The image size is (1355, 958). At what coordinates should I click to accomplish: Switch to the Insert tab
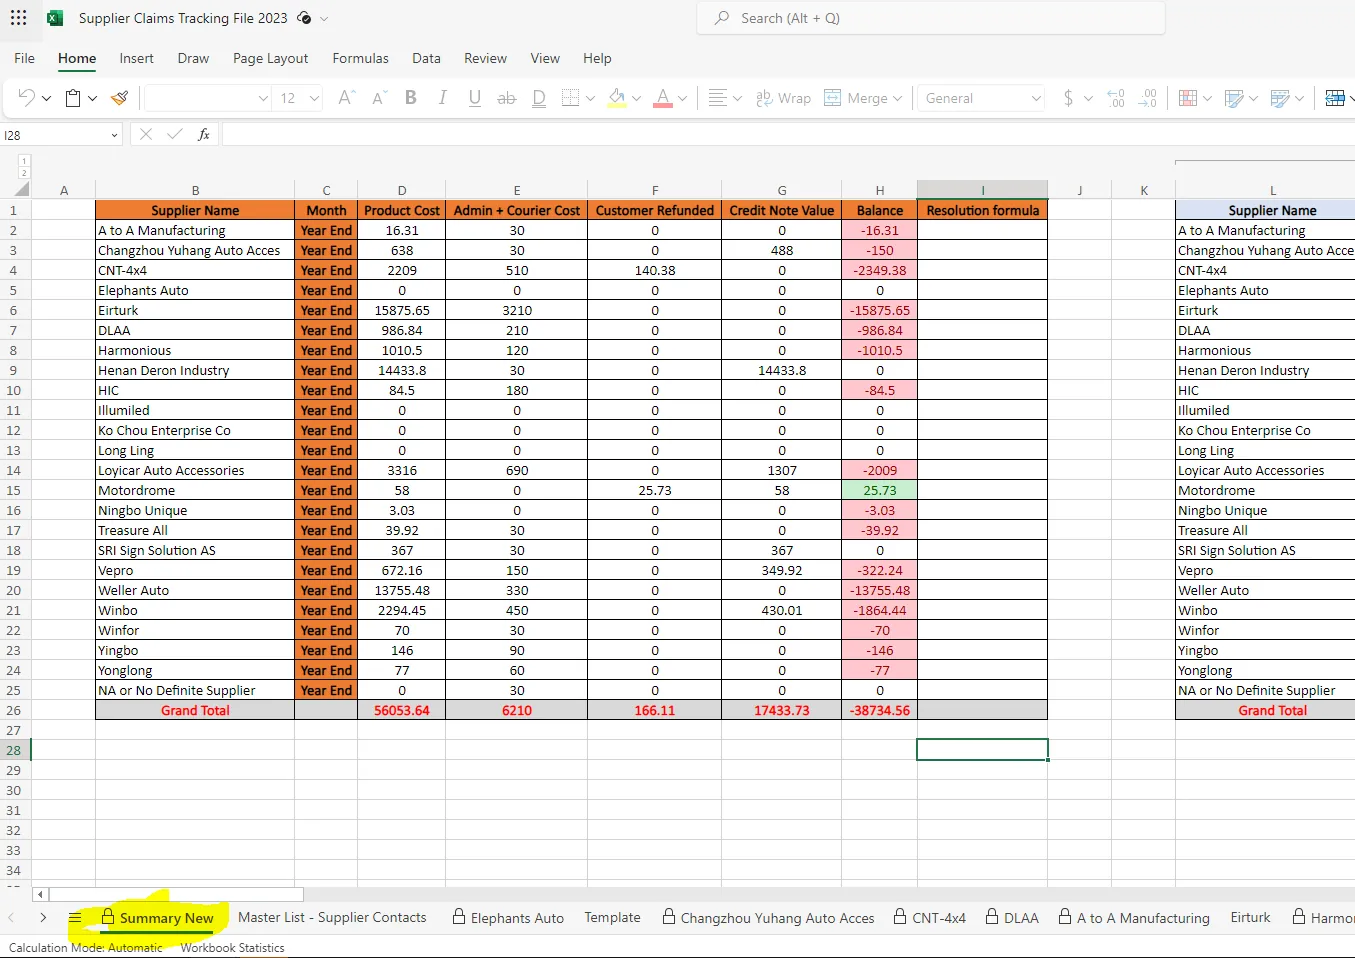(137, 58)
